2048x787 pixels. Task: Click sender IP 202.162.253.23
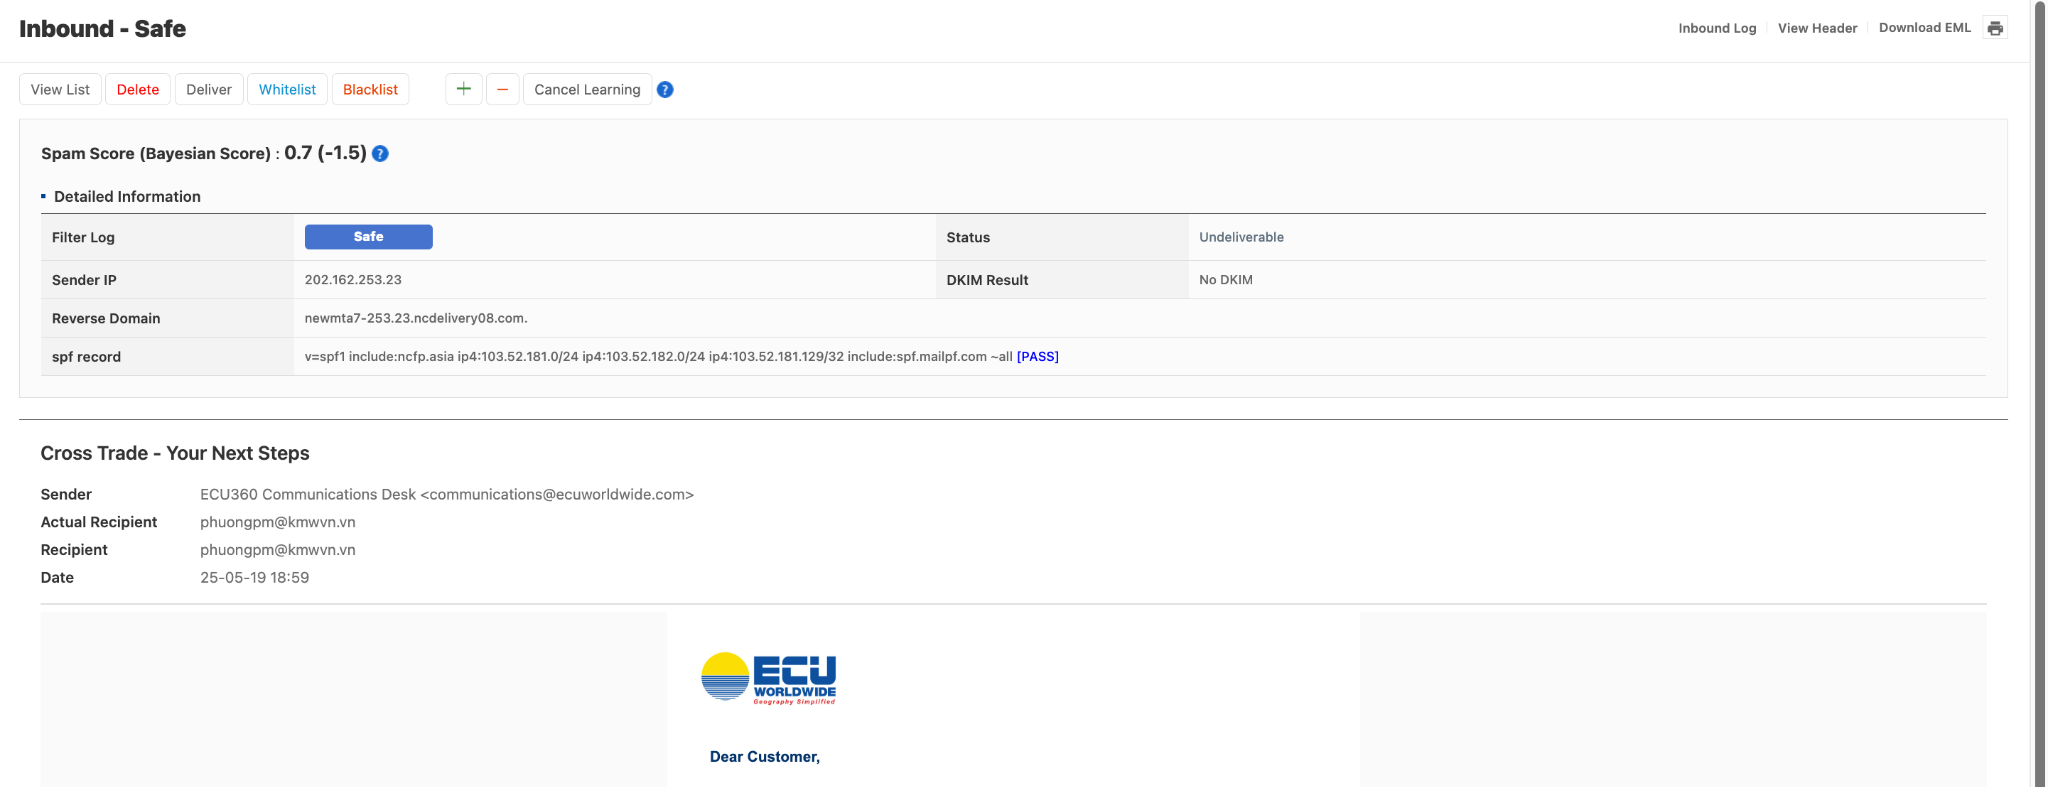tap(353, 280)
